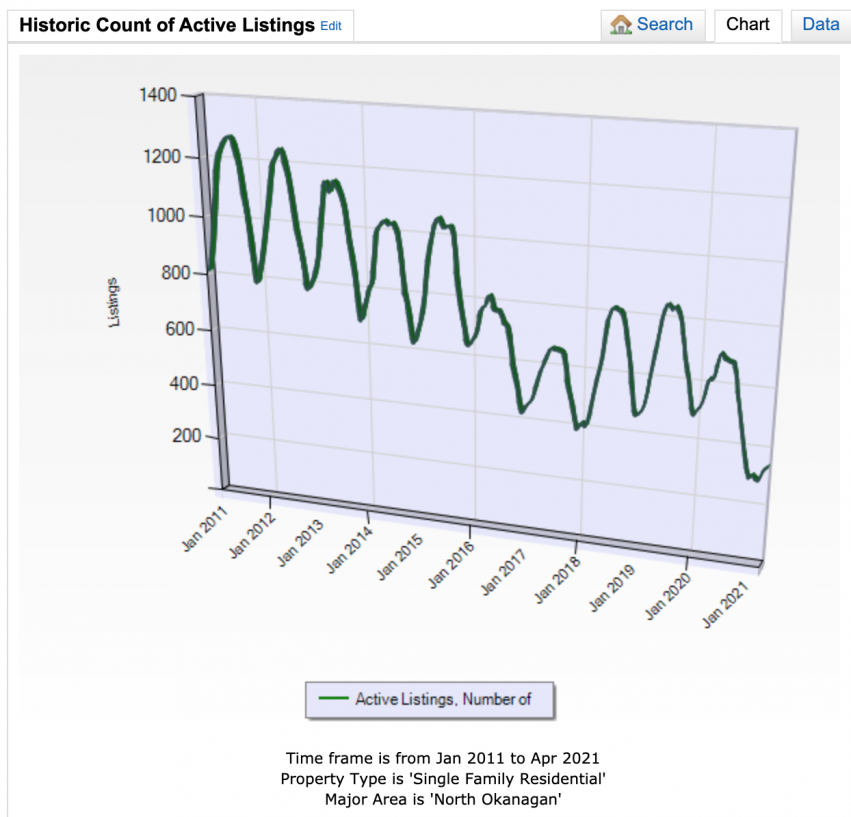Image resolution: width=851 pixels, height=817 pixels.
Task: Click the 'Active Listings, Number of' legend label
Action: click(443, 699)
